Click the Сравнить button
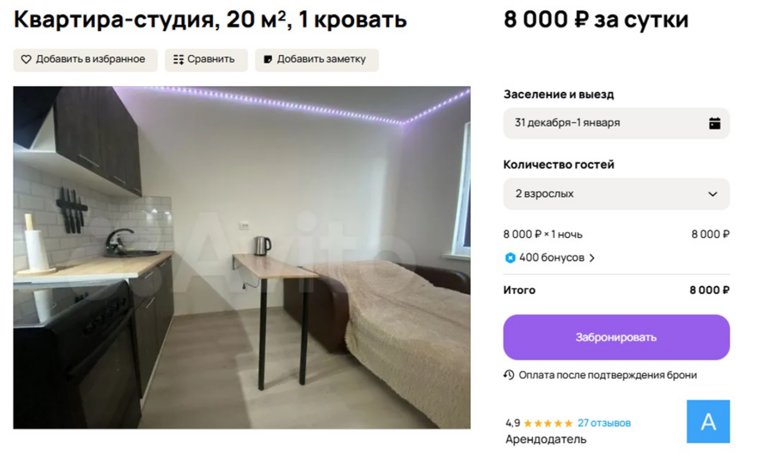Screen dimensions: 760x467 [206, 60]
